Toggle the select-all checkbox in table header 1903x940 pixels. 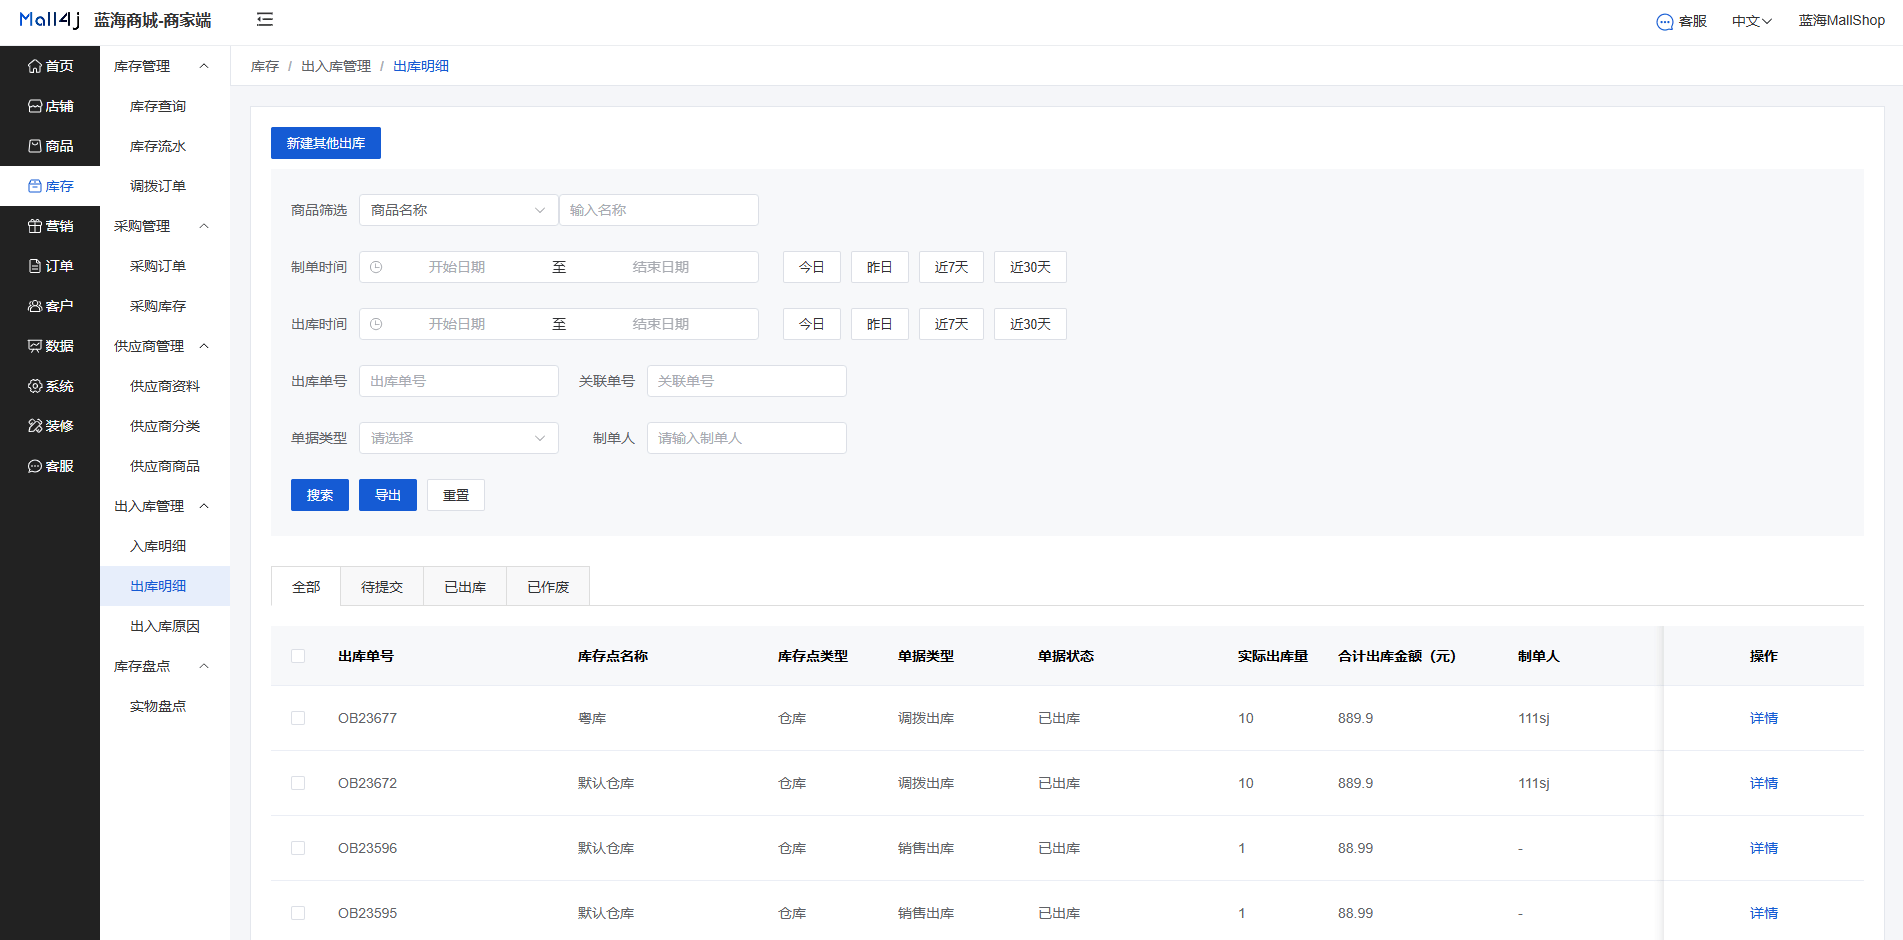tap(298, 656)
